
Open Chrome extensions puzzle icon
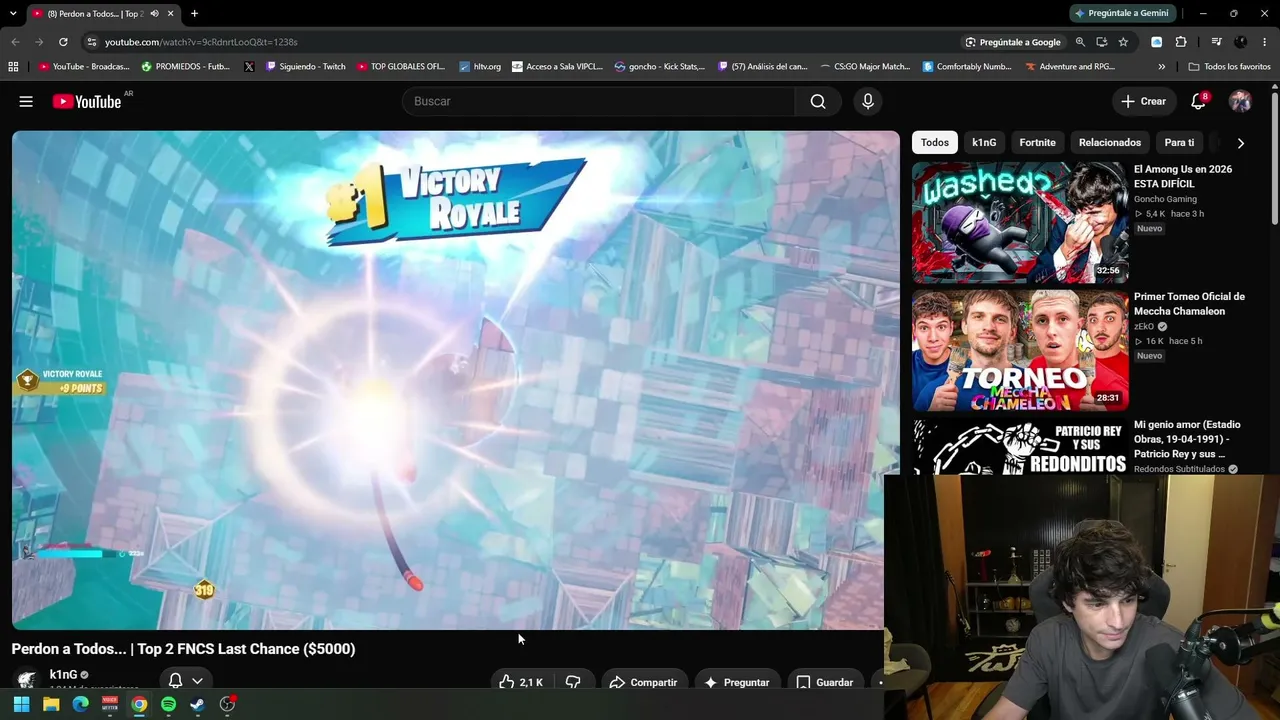point(1181,42)
